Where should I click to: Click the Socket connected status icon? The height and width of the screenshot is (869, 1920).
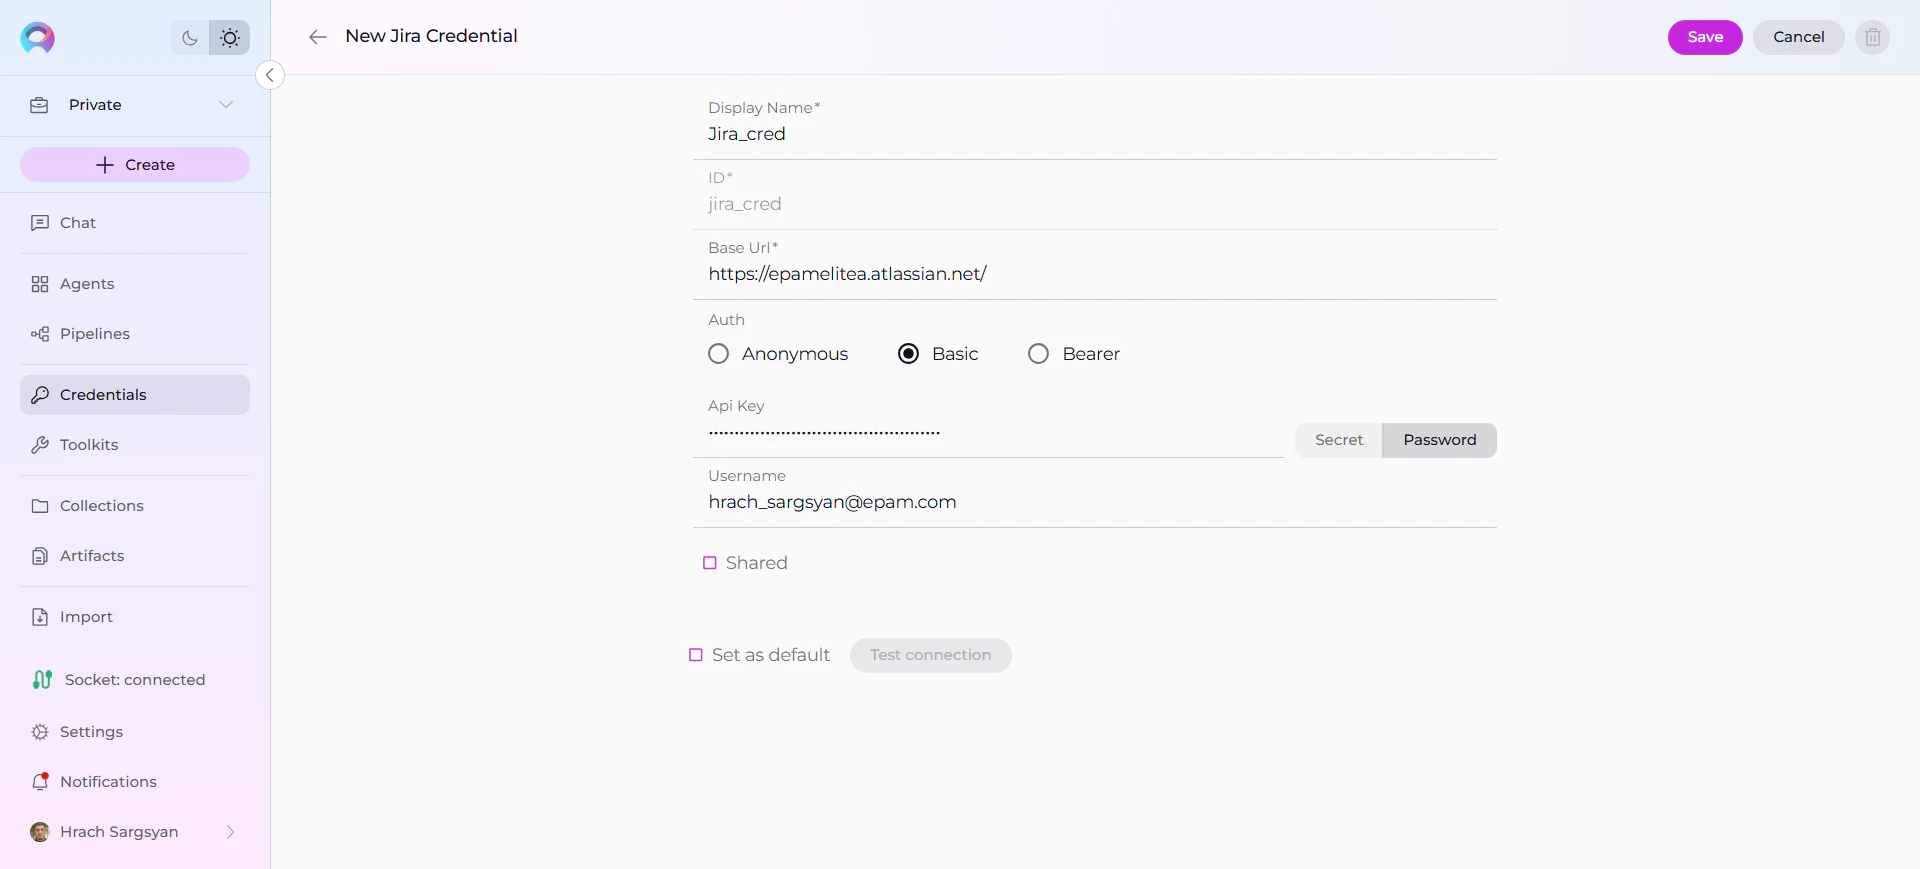point(42,680)
